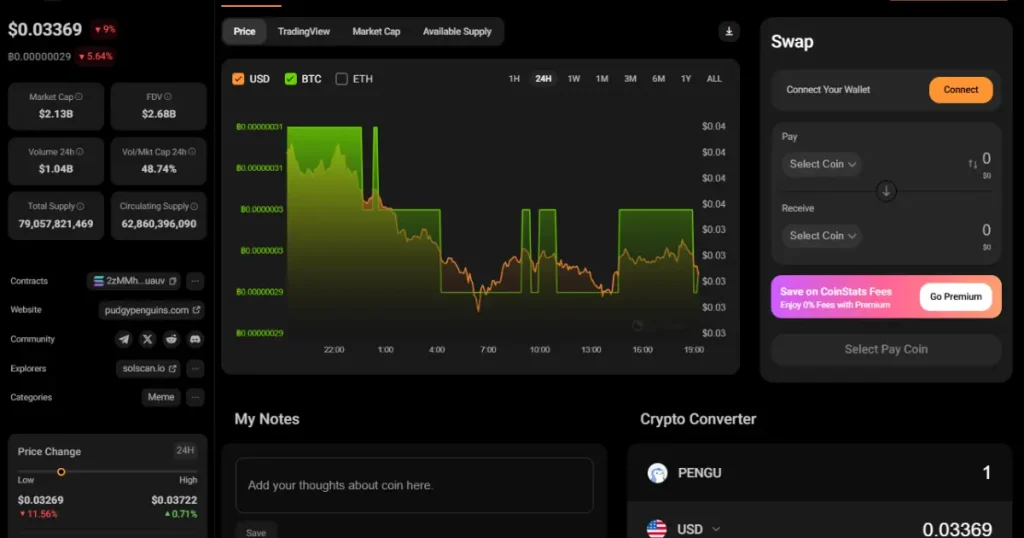Open the X (Twitter) community icon
Viewport: 1024px width, 538px height.
(x=148, y=340)
